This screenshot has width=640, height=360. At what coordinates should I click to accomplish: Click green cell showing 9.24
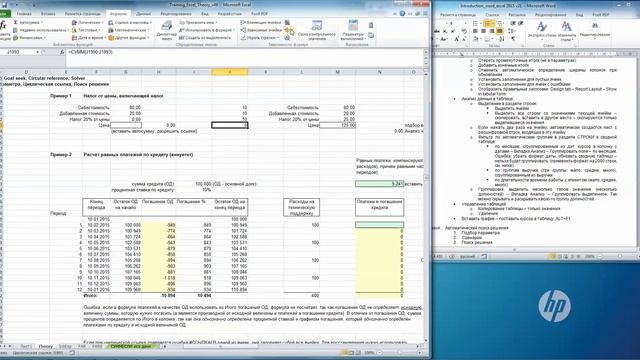tap(380, 184)
